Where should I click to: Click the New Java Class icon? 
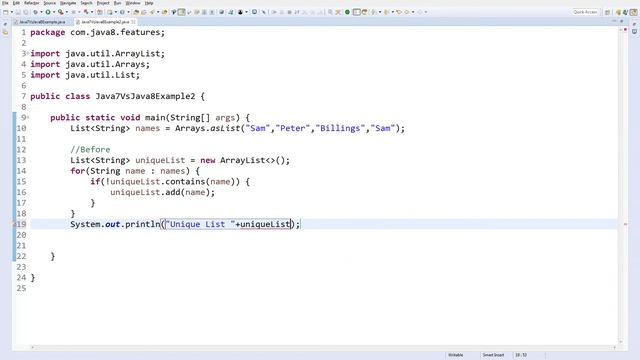(x=122, y=12)
